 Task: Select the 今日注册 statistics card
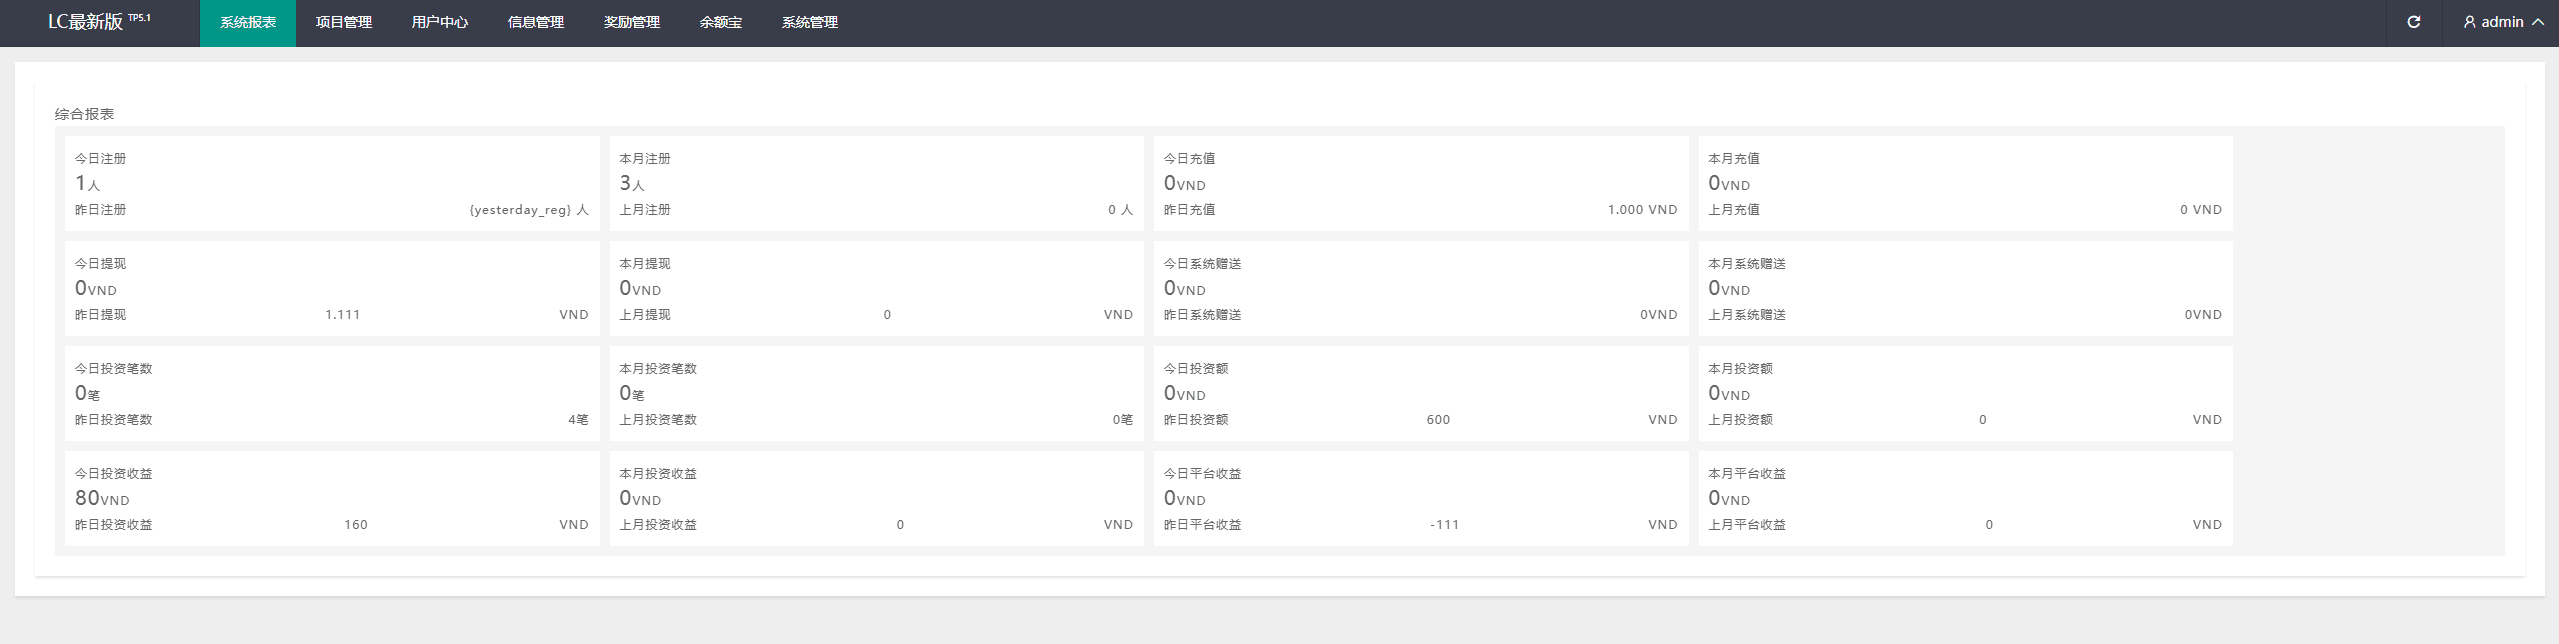pyautogui.click(x=332, y=184)
